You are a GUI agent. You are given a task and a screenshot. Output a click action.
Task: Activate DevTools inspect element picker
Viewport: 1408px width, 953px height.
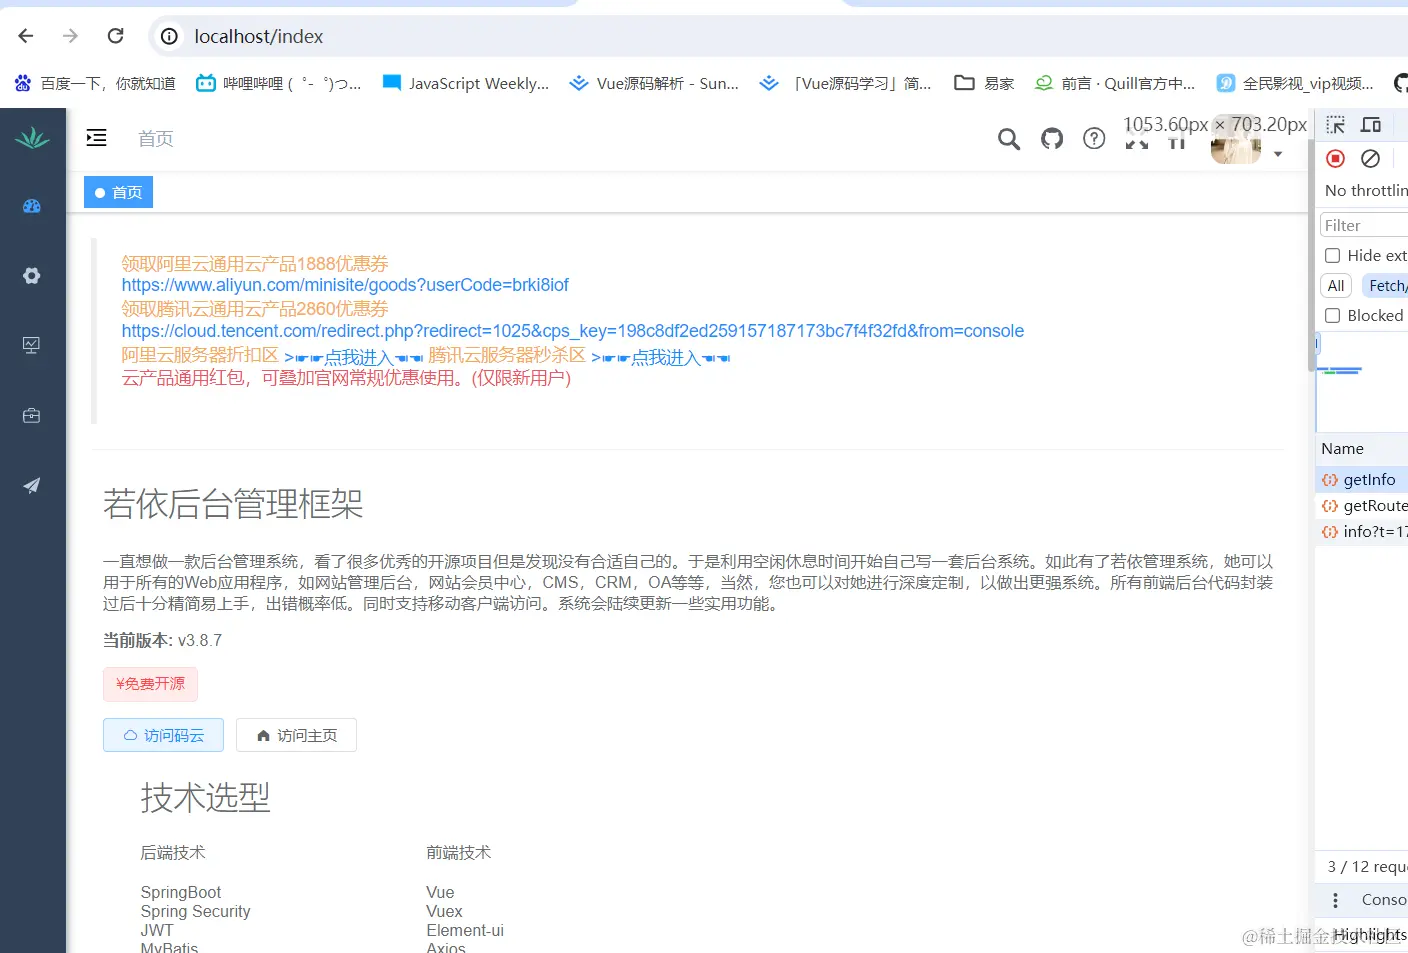(1336, 125)
